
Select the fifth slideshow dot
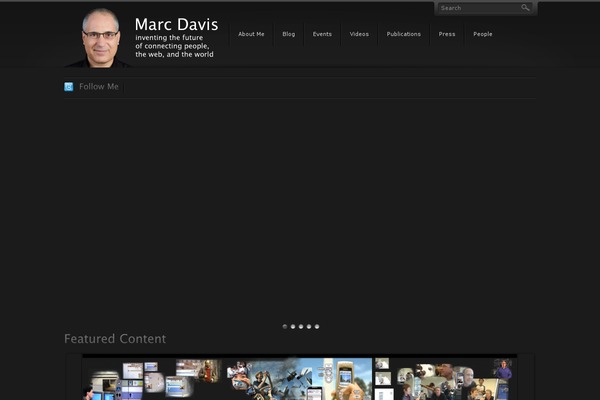point(317,327)
